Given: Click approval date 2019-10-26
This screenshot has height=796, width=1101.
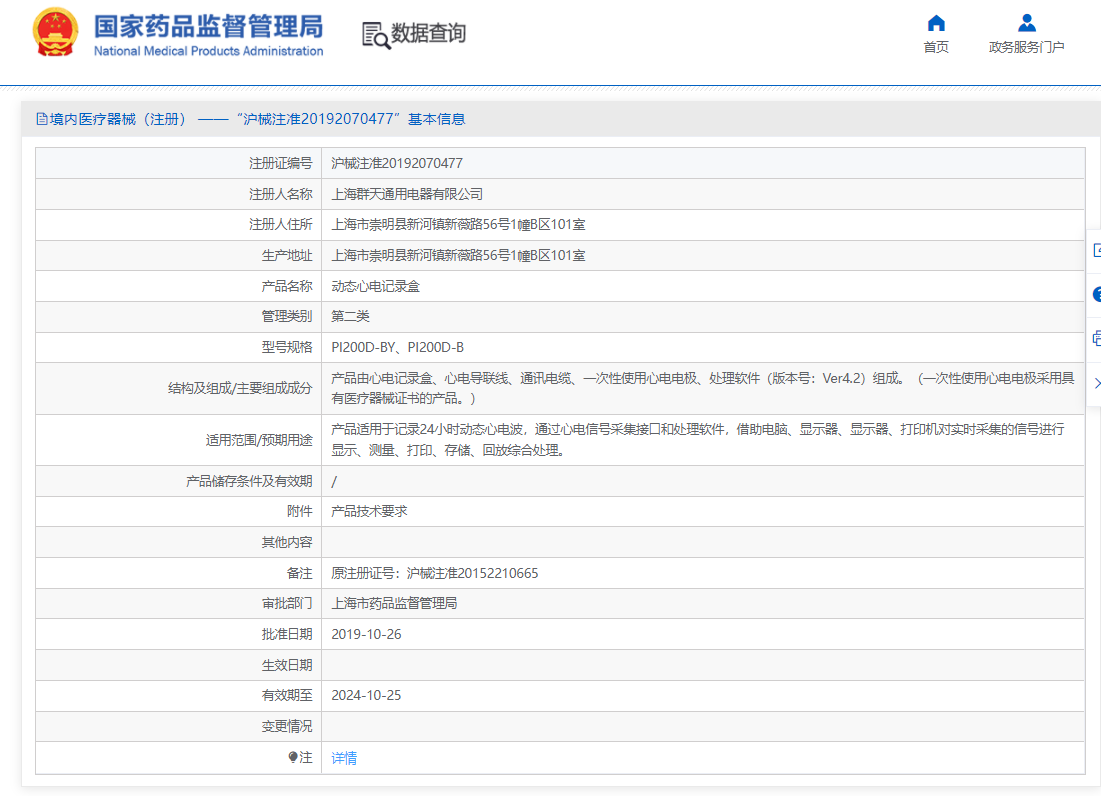Looking at the screenshot, I should point(367,634).
